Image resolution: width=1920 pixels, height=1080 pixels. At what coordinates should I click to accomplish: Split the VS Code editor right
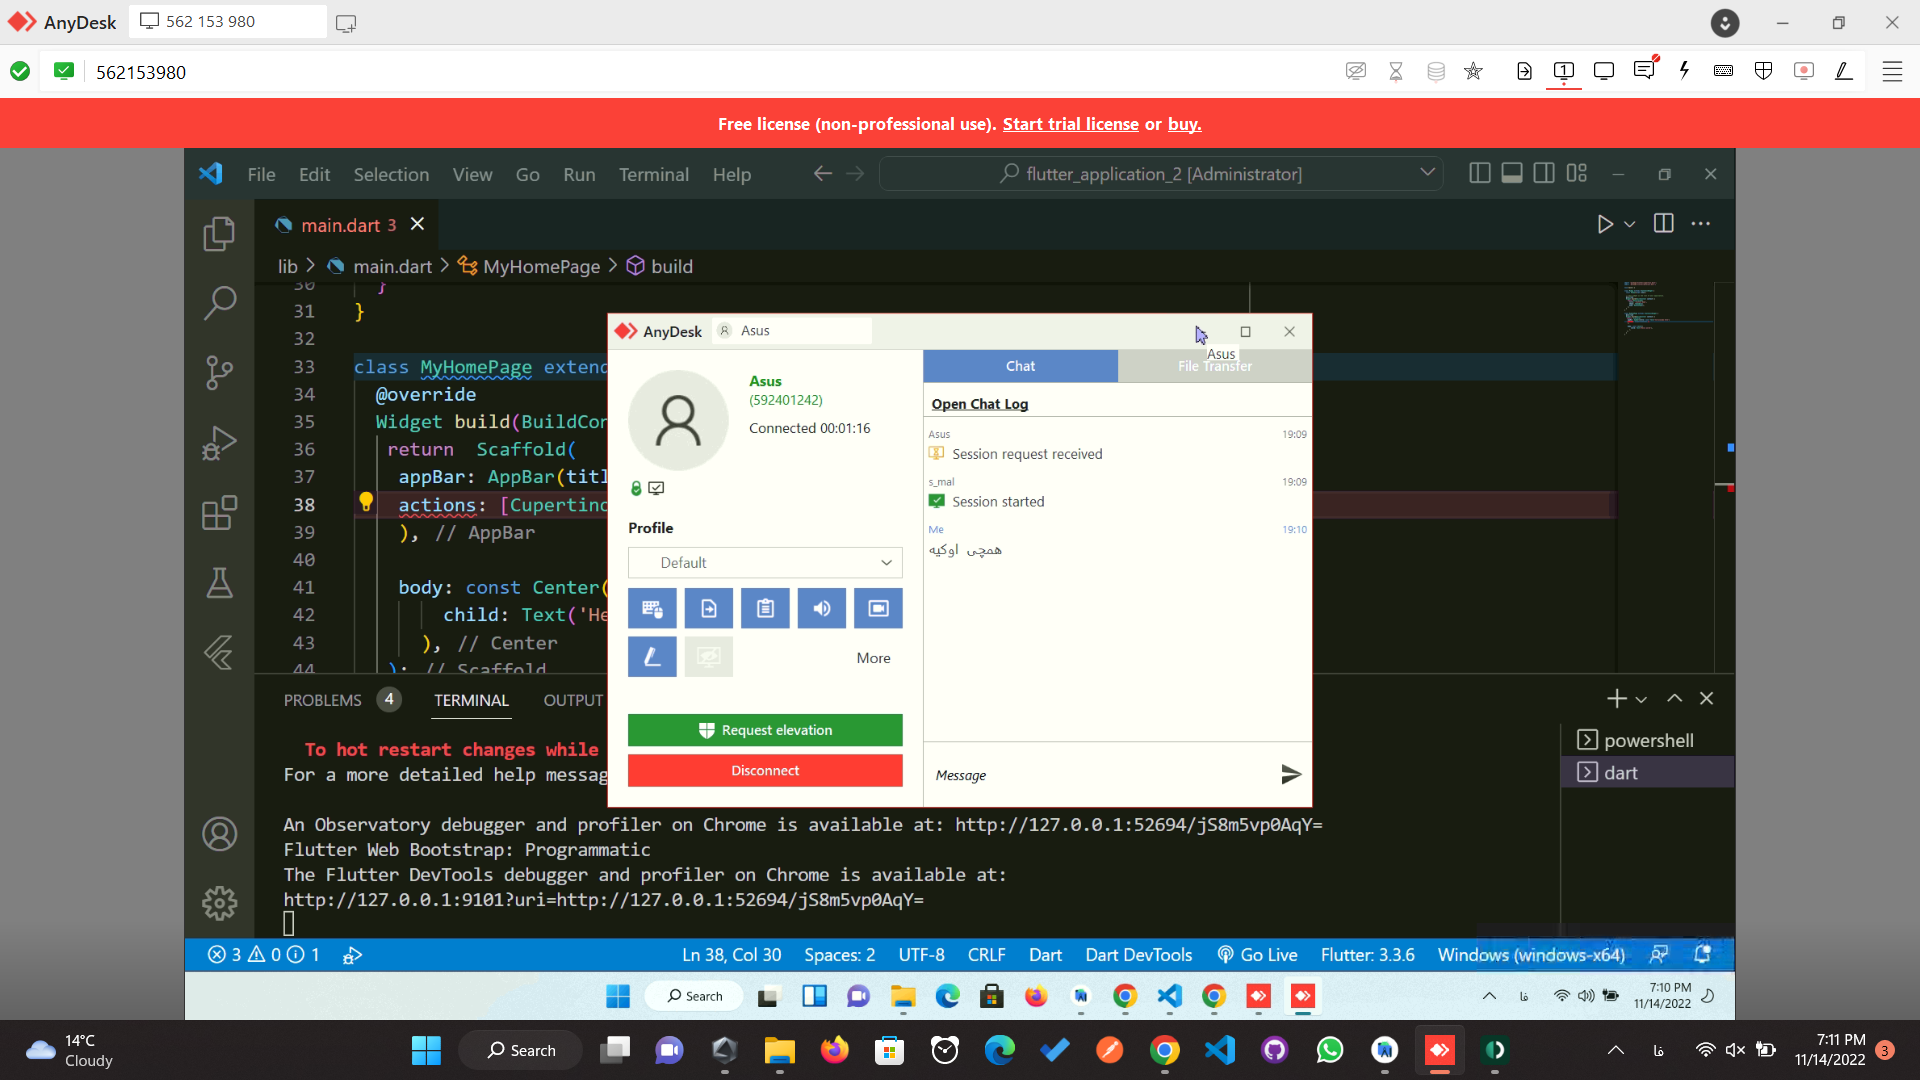1664,223
